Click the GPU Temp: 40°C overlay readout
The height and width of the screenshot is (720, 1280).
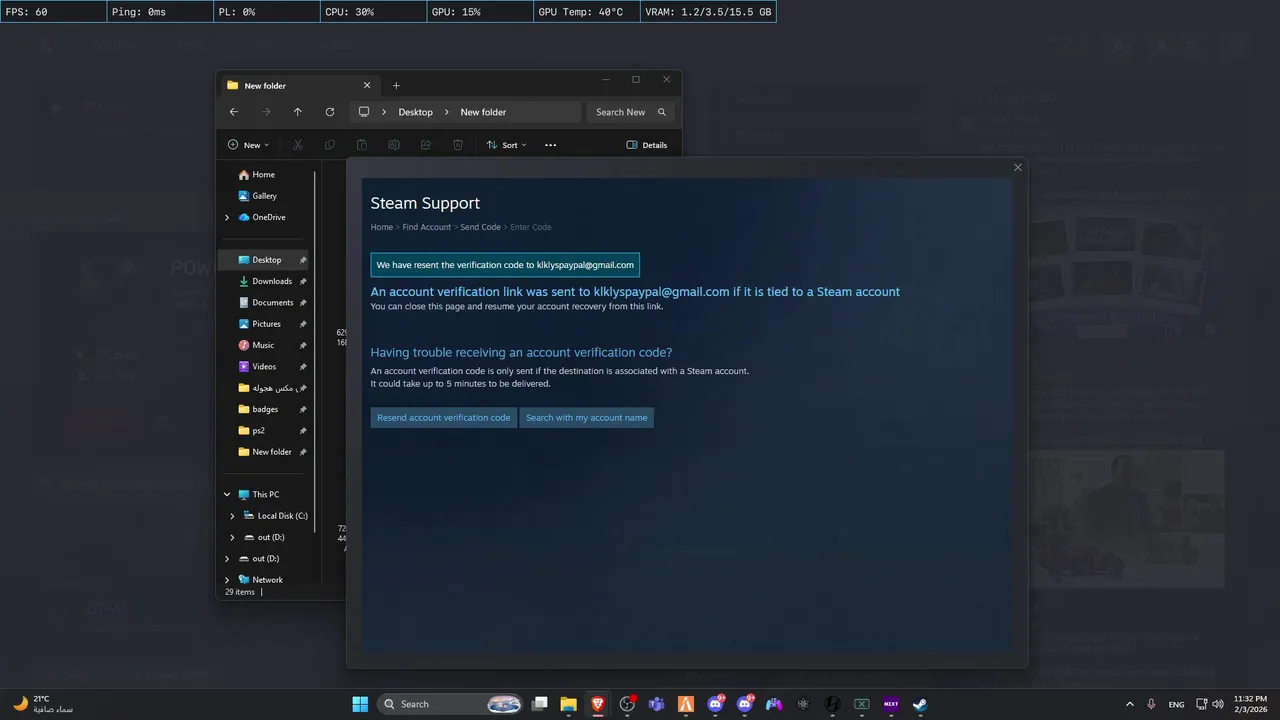[586, 12]
